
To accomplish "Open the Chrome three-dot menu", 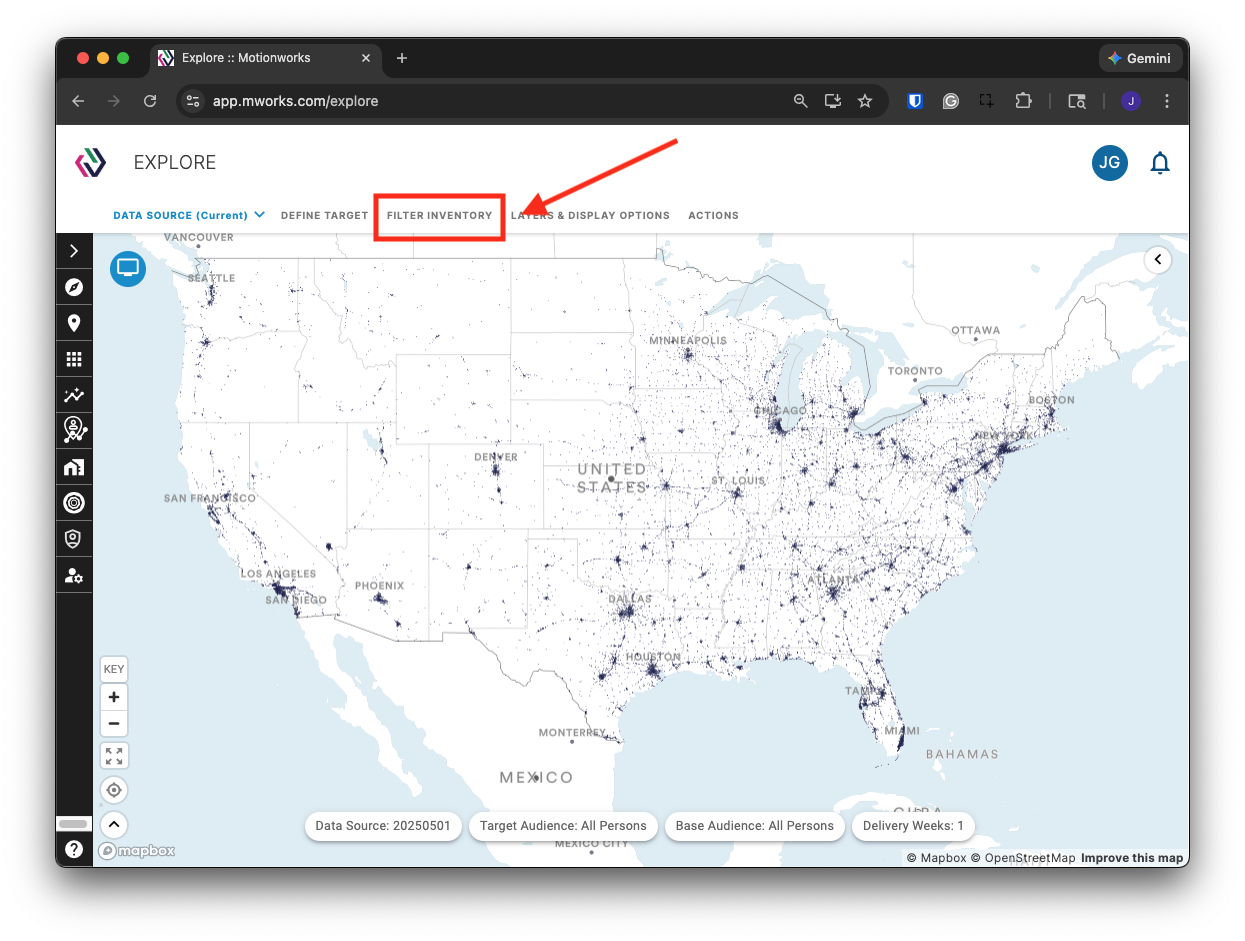I will point(1167,101).
